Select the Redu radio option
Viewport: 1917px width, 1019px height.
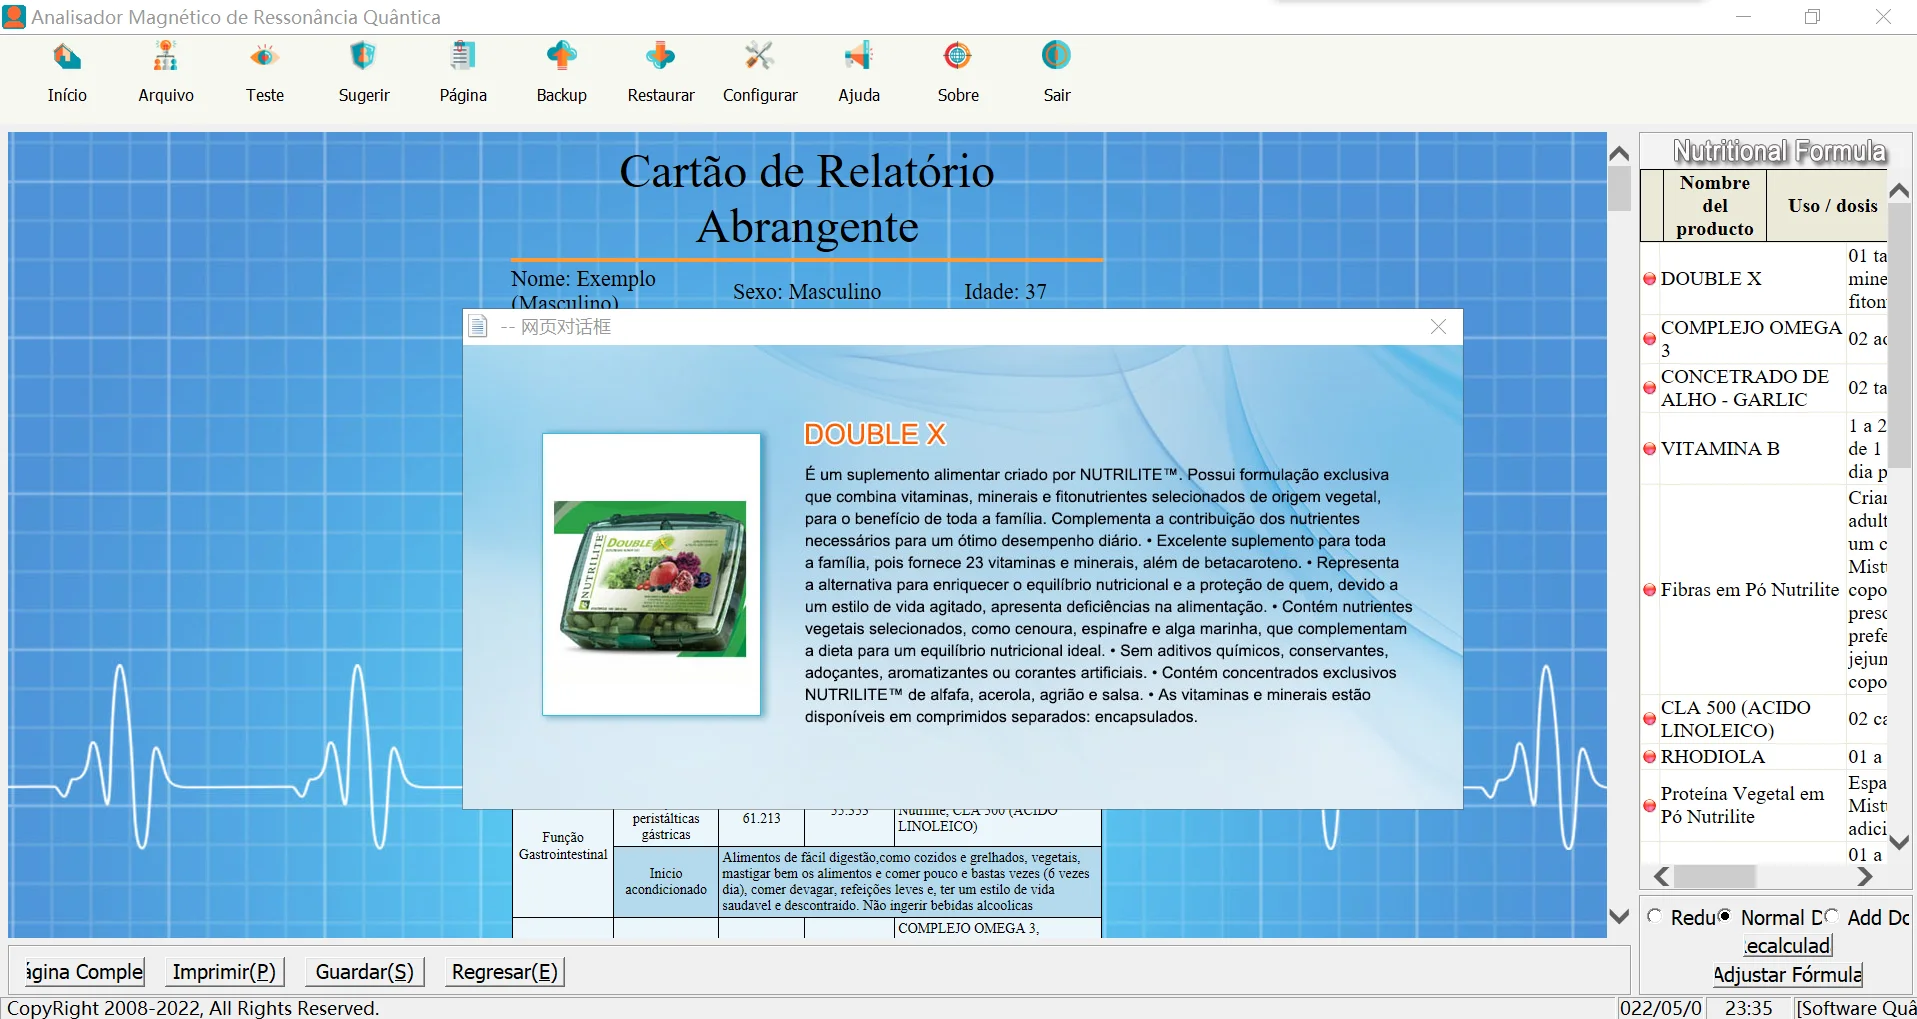pyautogui.click(x=1655, y=916)
